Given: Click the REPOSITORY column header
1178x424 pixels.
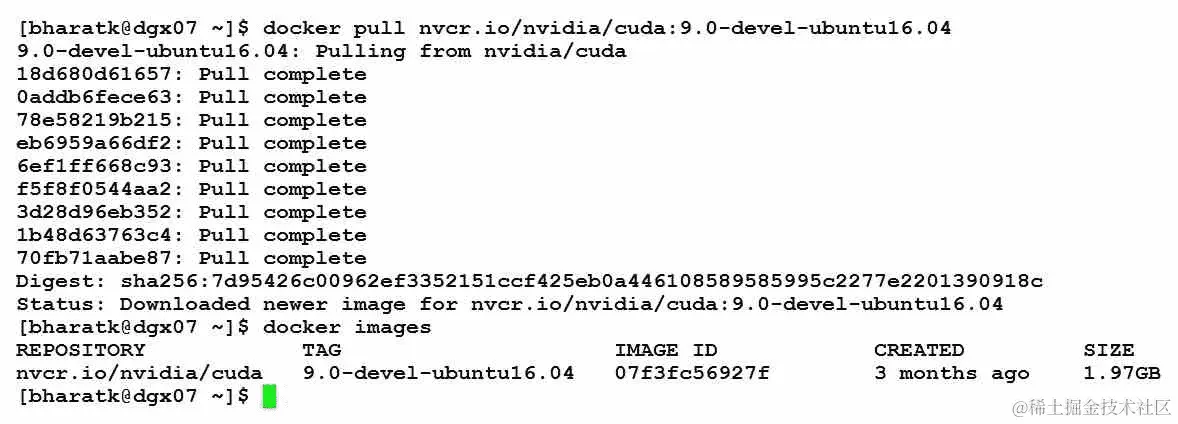Looking at the screenshot, I should coord(80,350).
